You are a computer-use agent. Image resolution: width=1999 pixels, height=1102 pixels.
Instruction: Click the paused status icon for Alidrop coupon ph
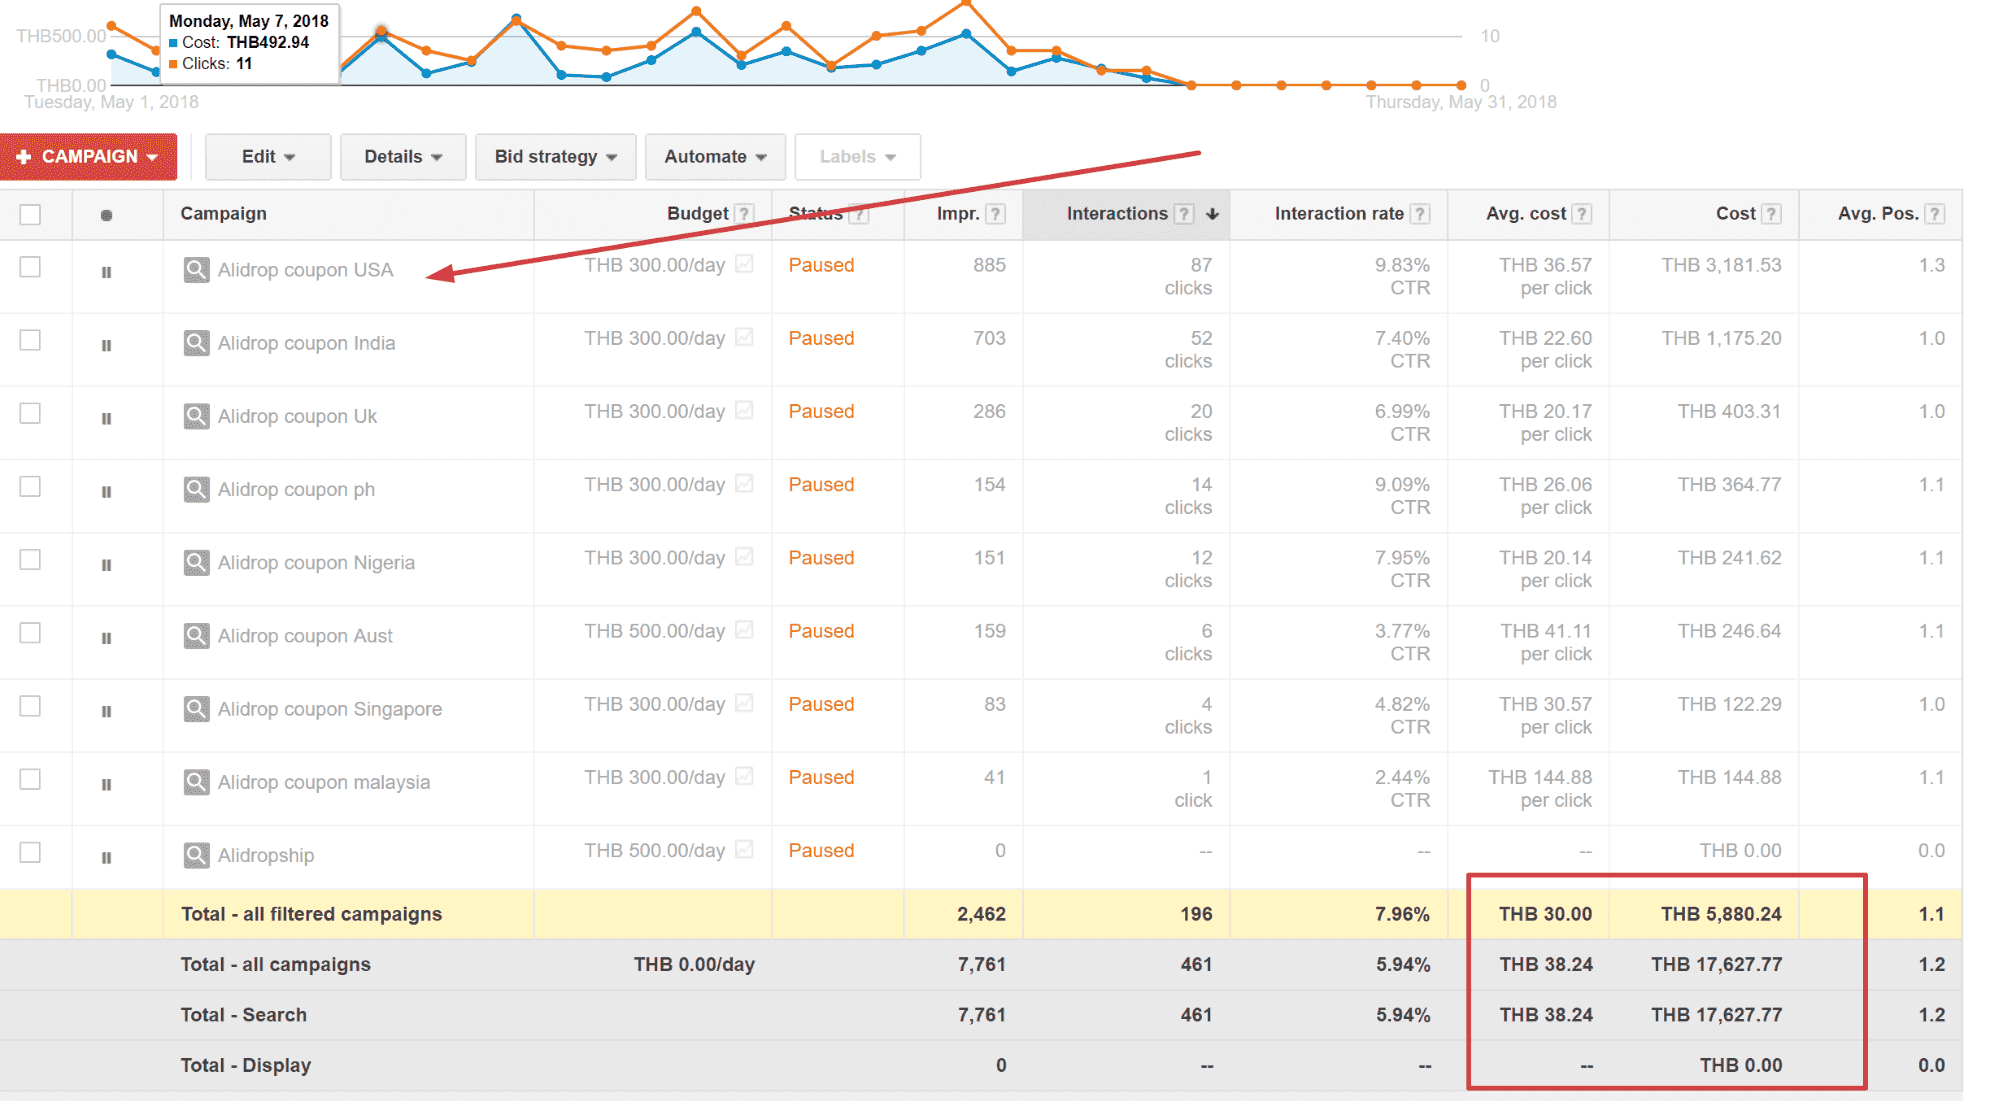click(x=106, y=491)
